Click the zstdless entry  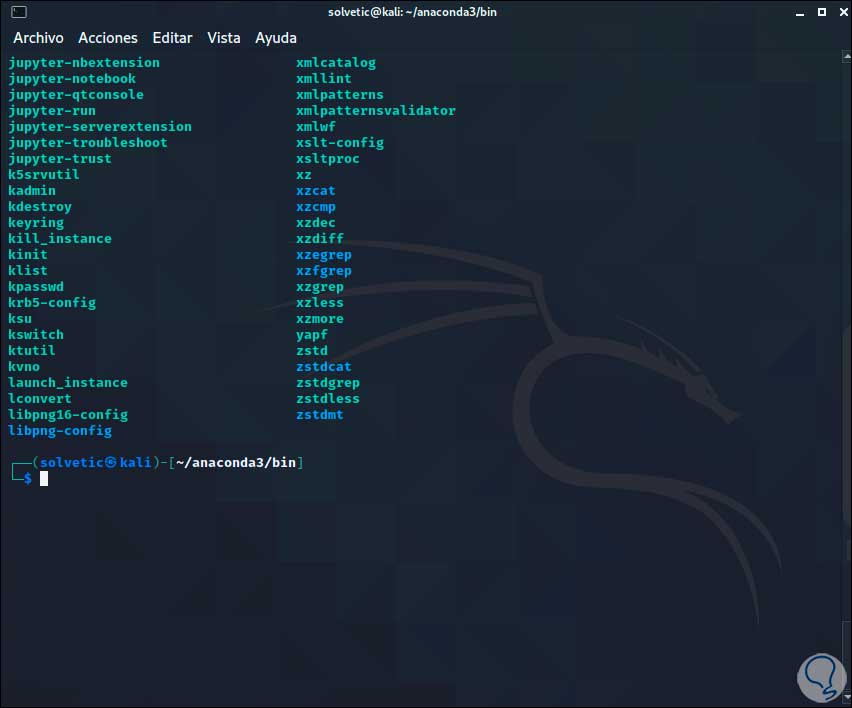pyautogui.click(x=328, y=399)
